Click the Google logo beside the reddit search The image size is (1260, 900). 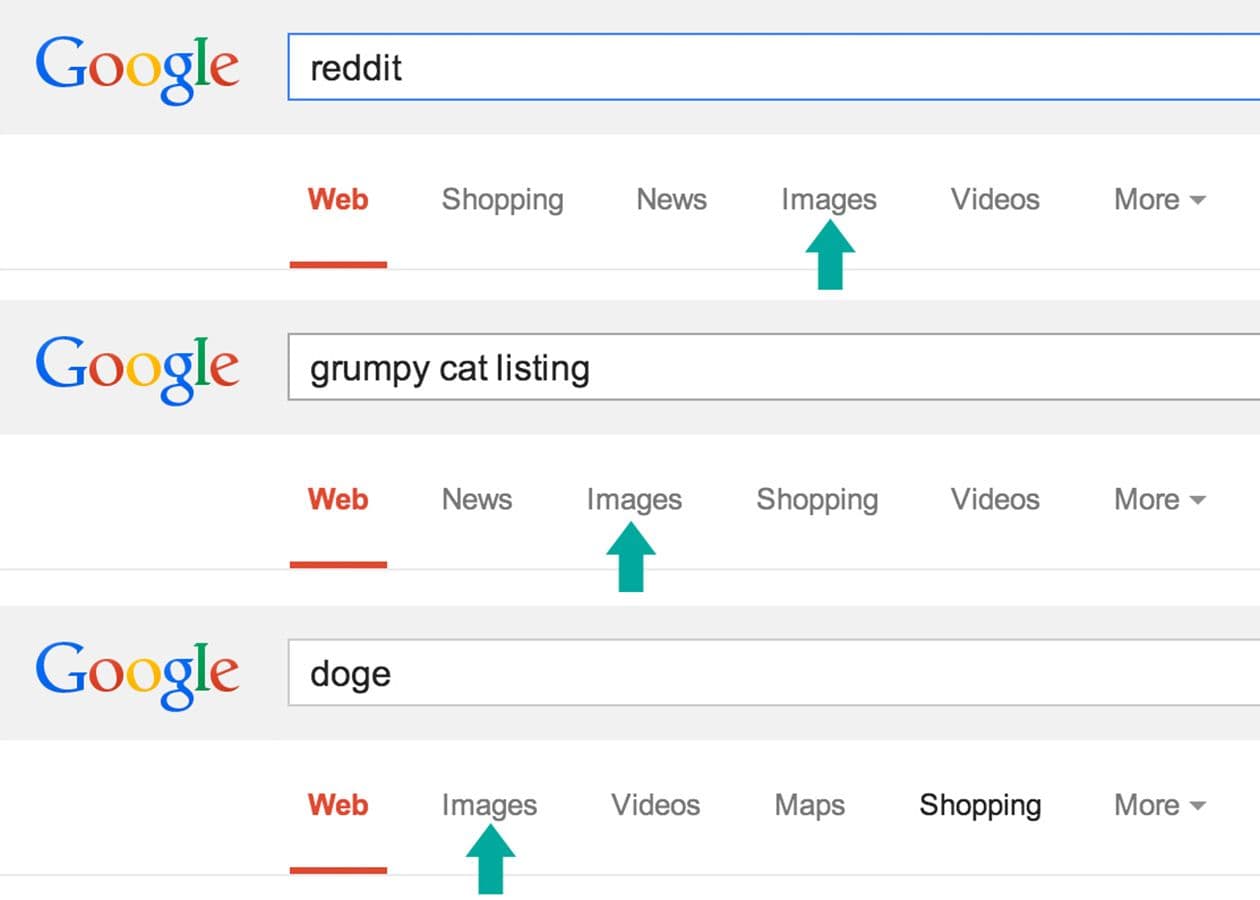137,71
